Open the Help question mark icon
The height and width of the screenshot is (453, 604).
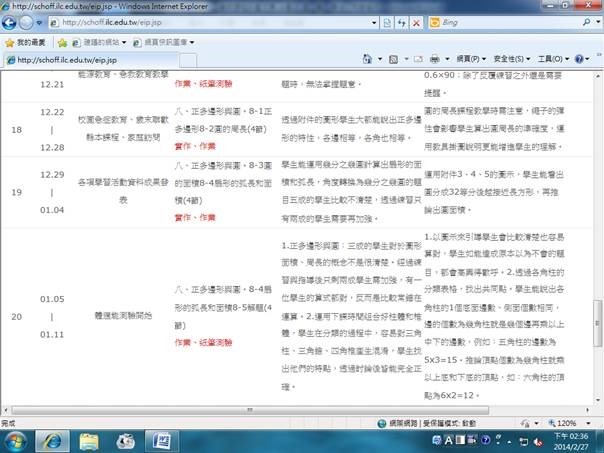pos(581,60)
